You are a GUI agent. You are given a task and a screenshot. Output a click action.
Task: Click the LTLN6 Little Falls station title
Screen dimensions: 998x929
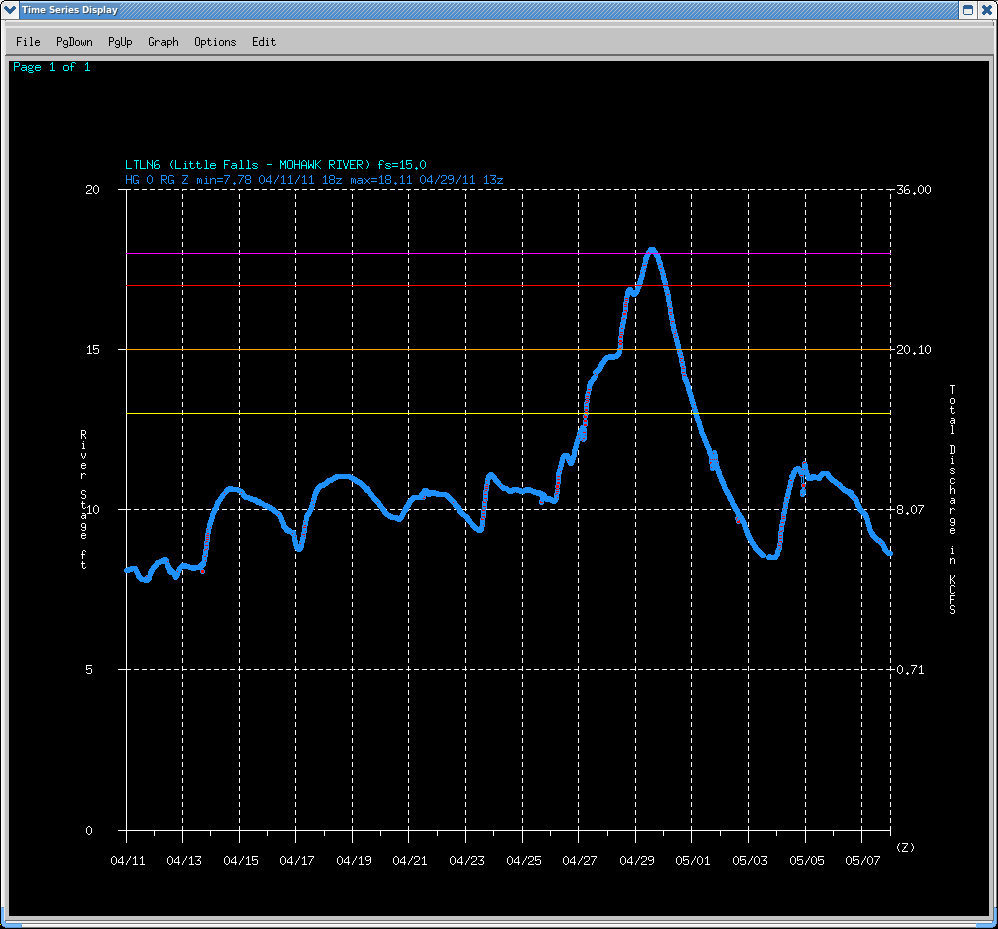276,165
